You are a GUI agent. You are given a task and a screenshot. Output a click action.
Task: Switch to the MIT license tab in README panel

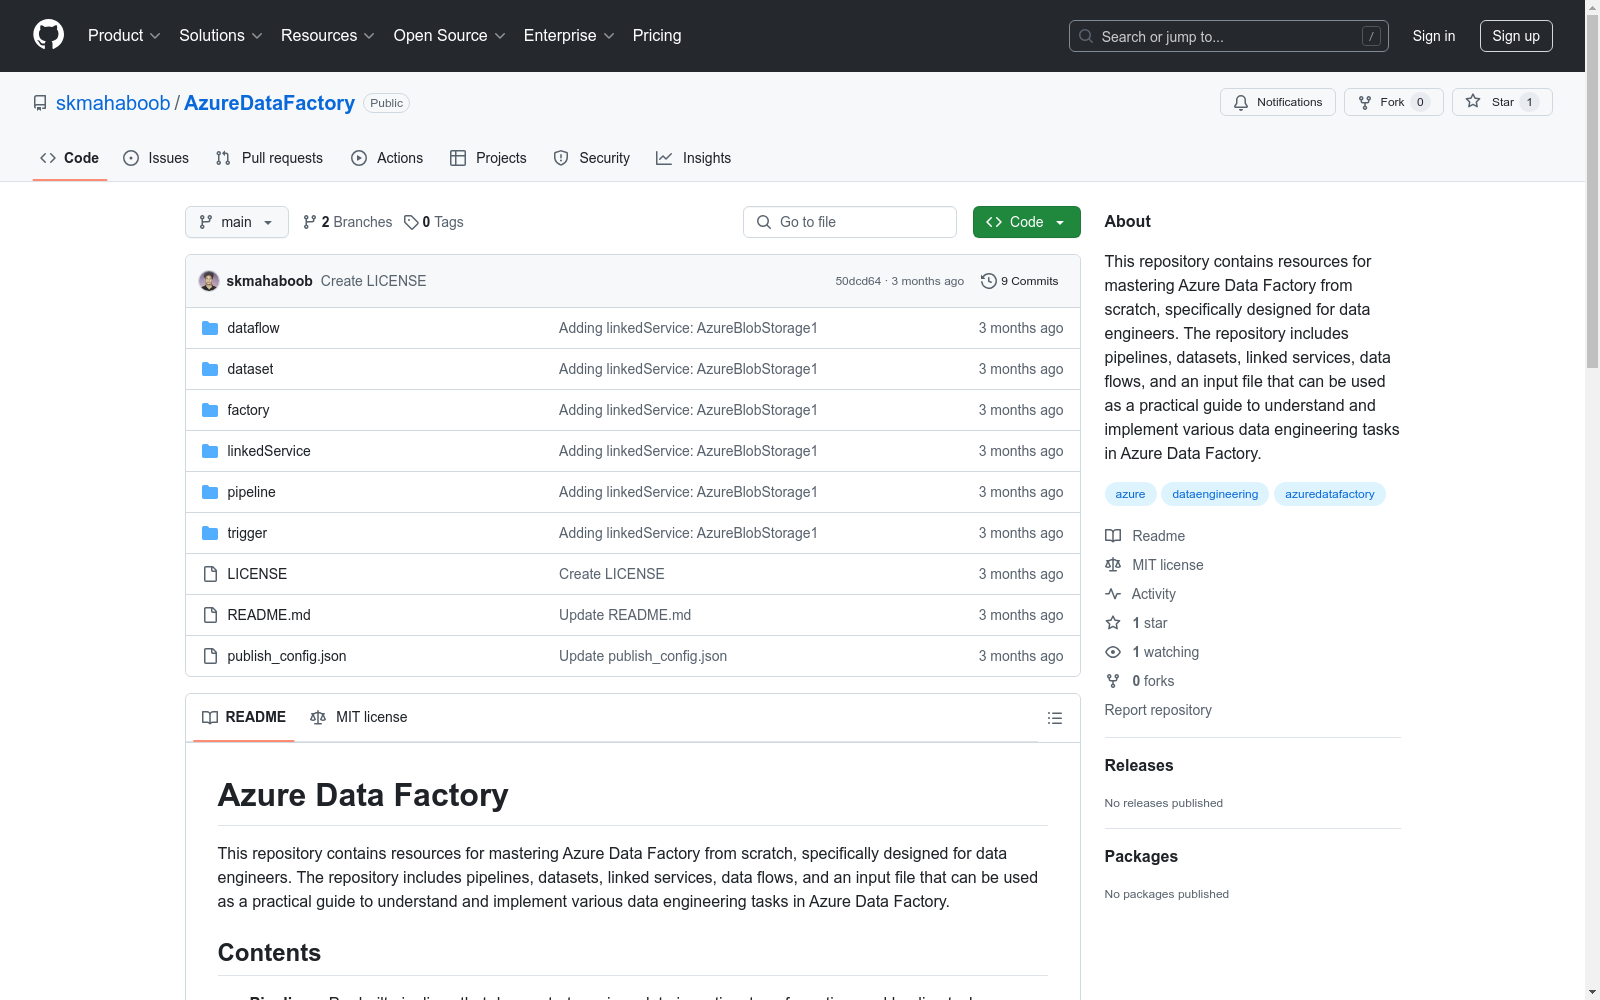tap(359, 717)
